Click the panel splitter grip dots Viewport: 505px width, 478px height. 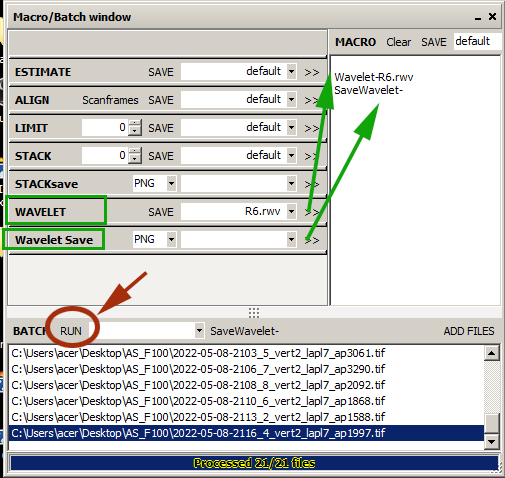point(254,313)
